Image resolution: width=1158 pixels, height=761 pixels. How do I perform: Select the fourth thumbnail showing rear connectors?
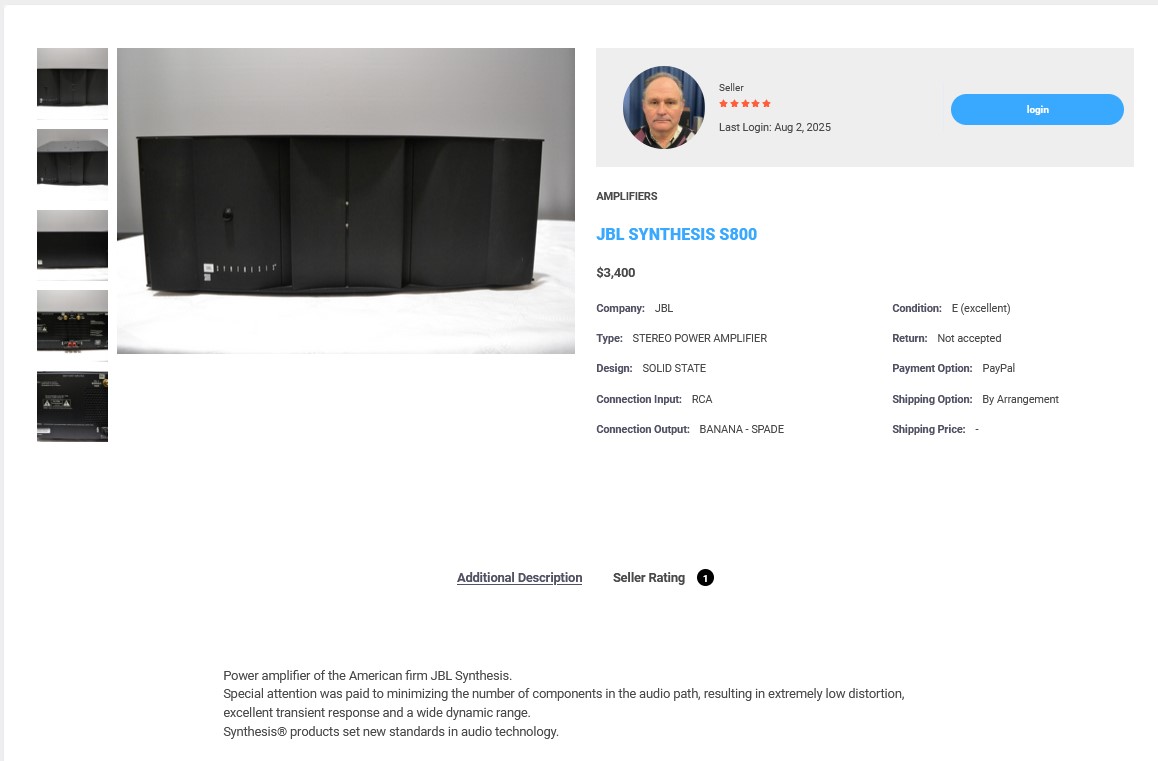(x=72, y=326)
